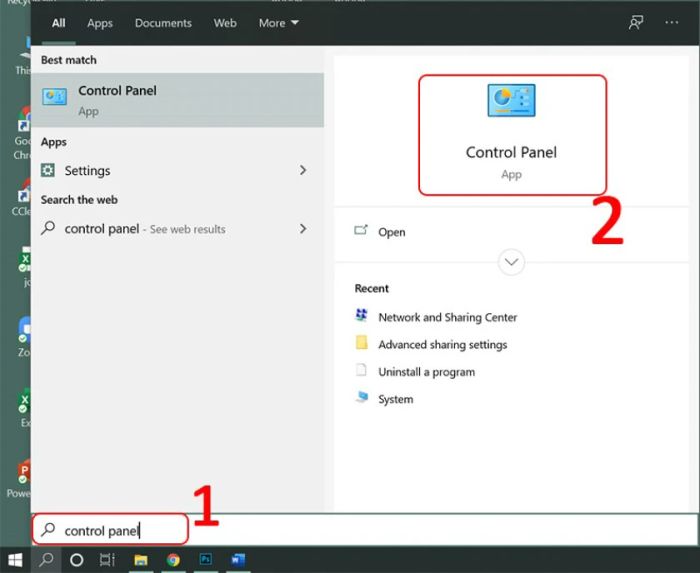Open Task View on taskbar
700x573 pixels.
point(107,560)
